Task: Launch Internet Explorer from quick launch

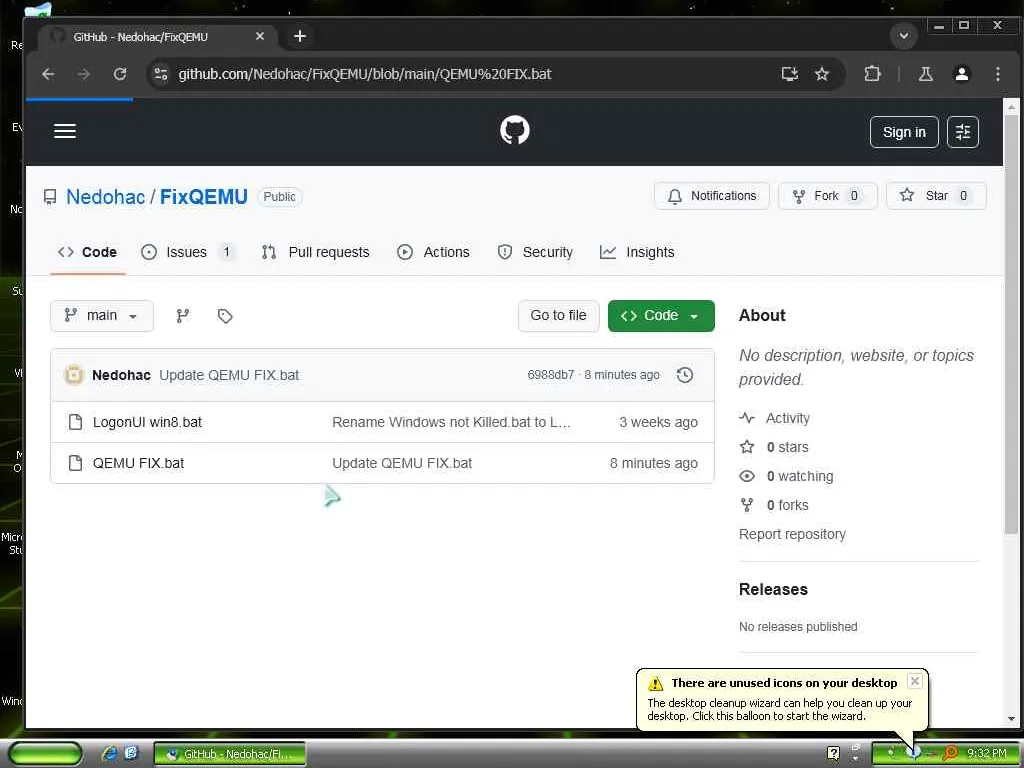Action: 108,754
